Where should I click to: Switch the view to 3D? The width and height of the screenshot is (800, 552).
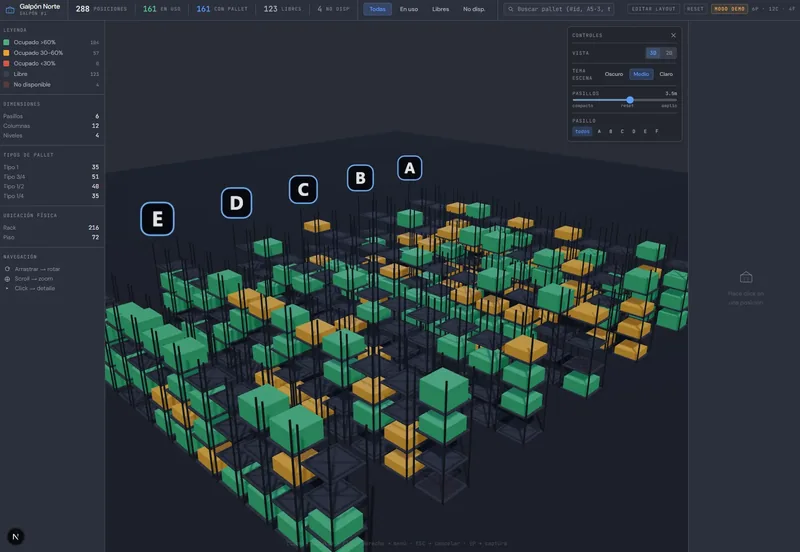(x=653, y=53)
